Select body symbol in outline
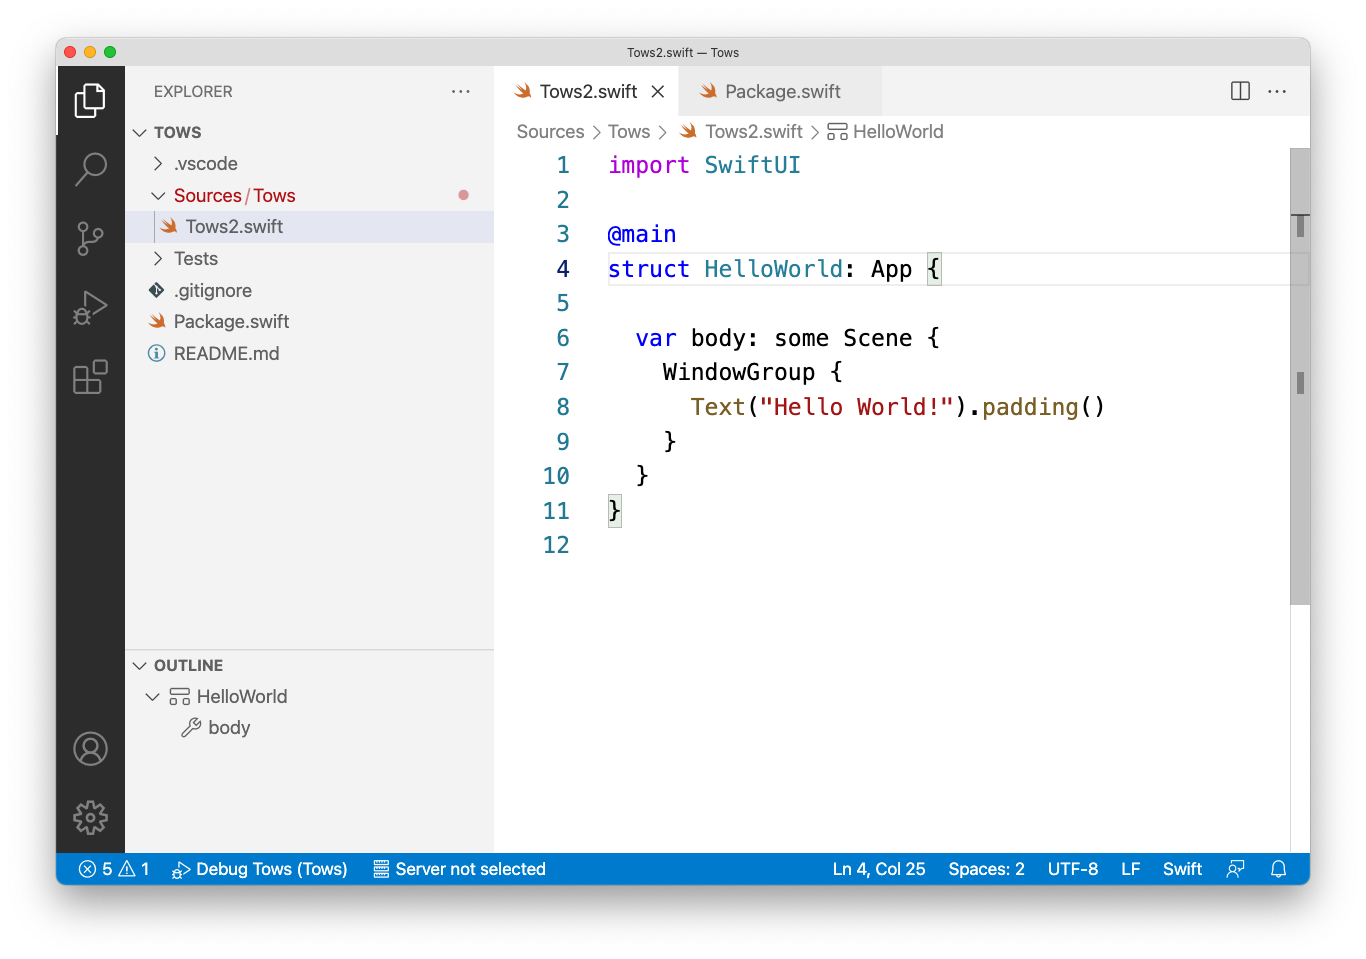 (x=309, y=728)
